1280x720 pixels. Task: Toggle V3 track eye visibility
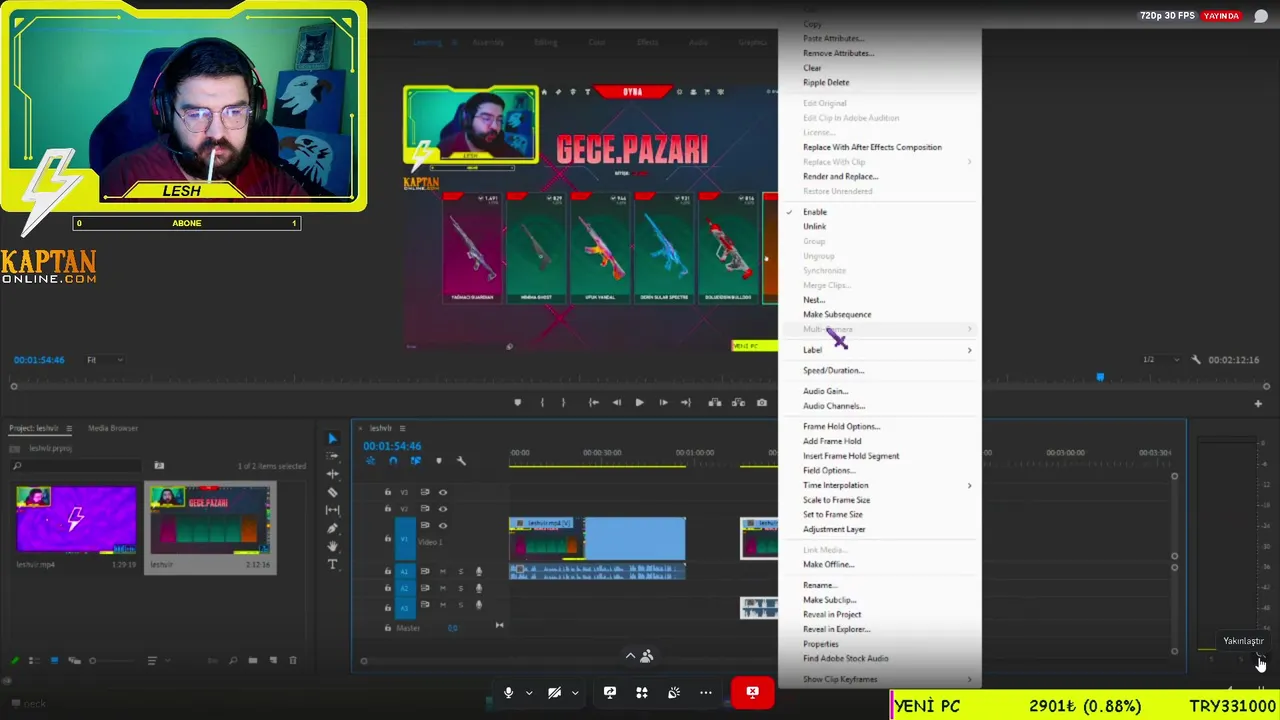[443, 492]
